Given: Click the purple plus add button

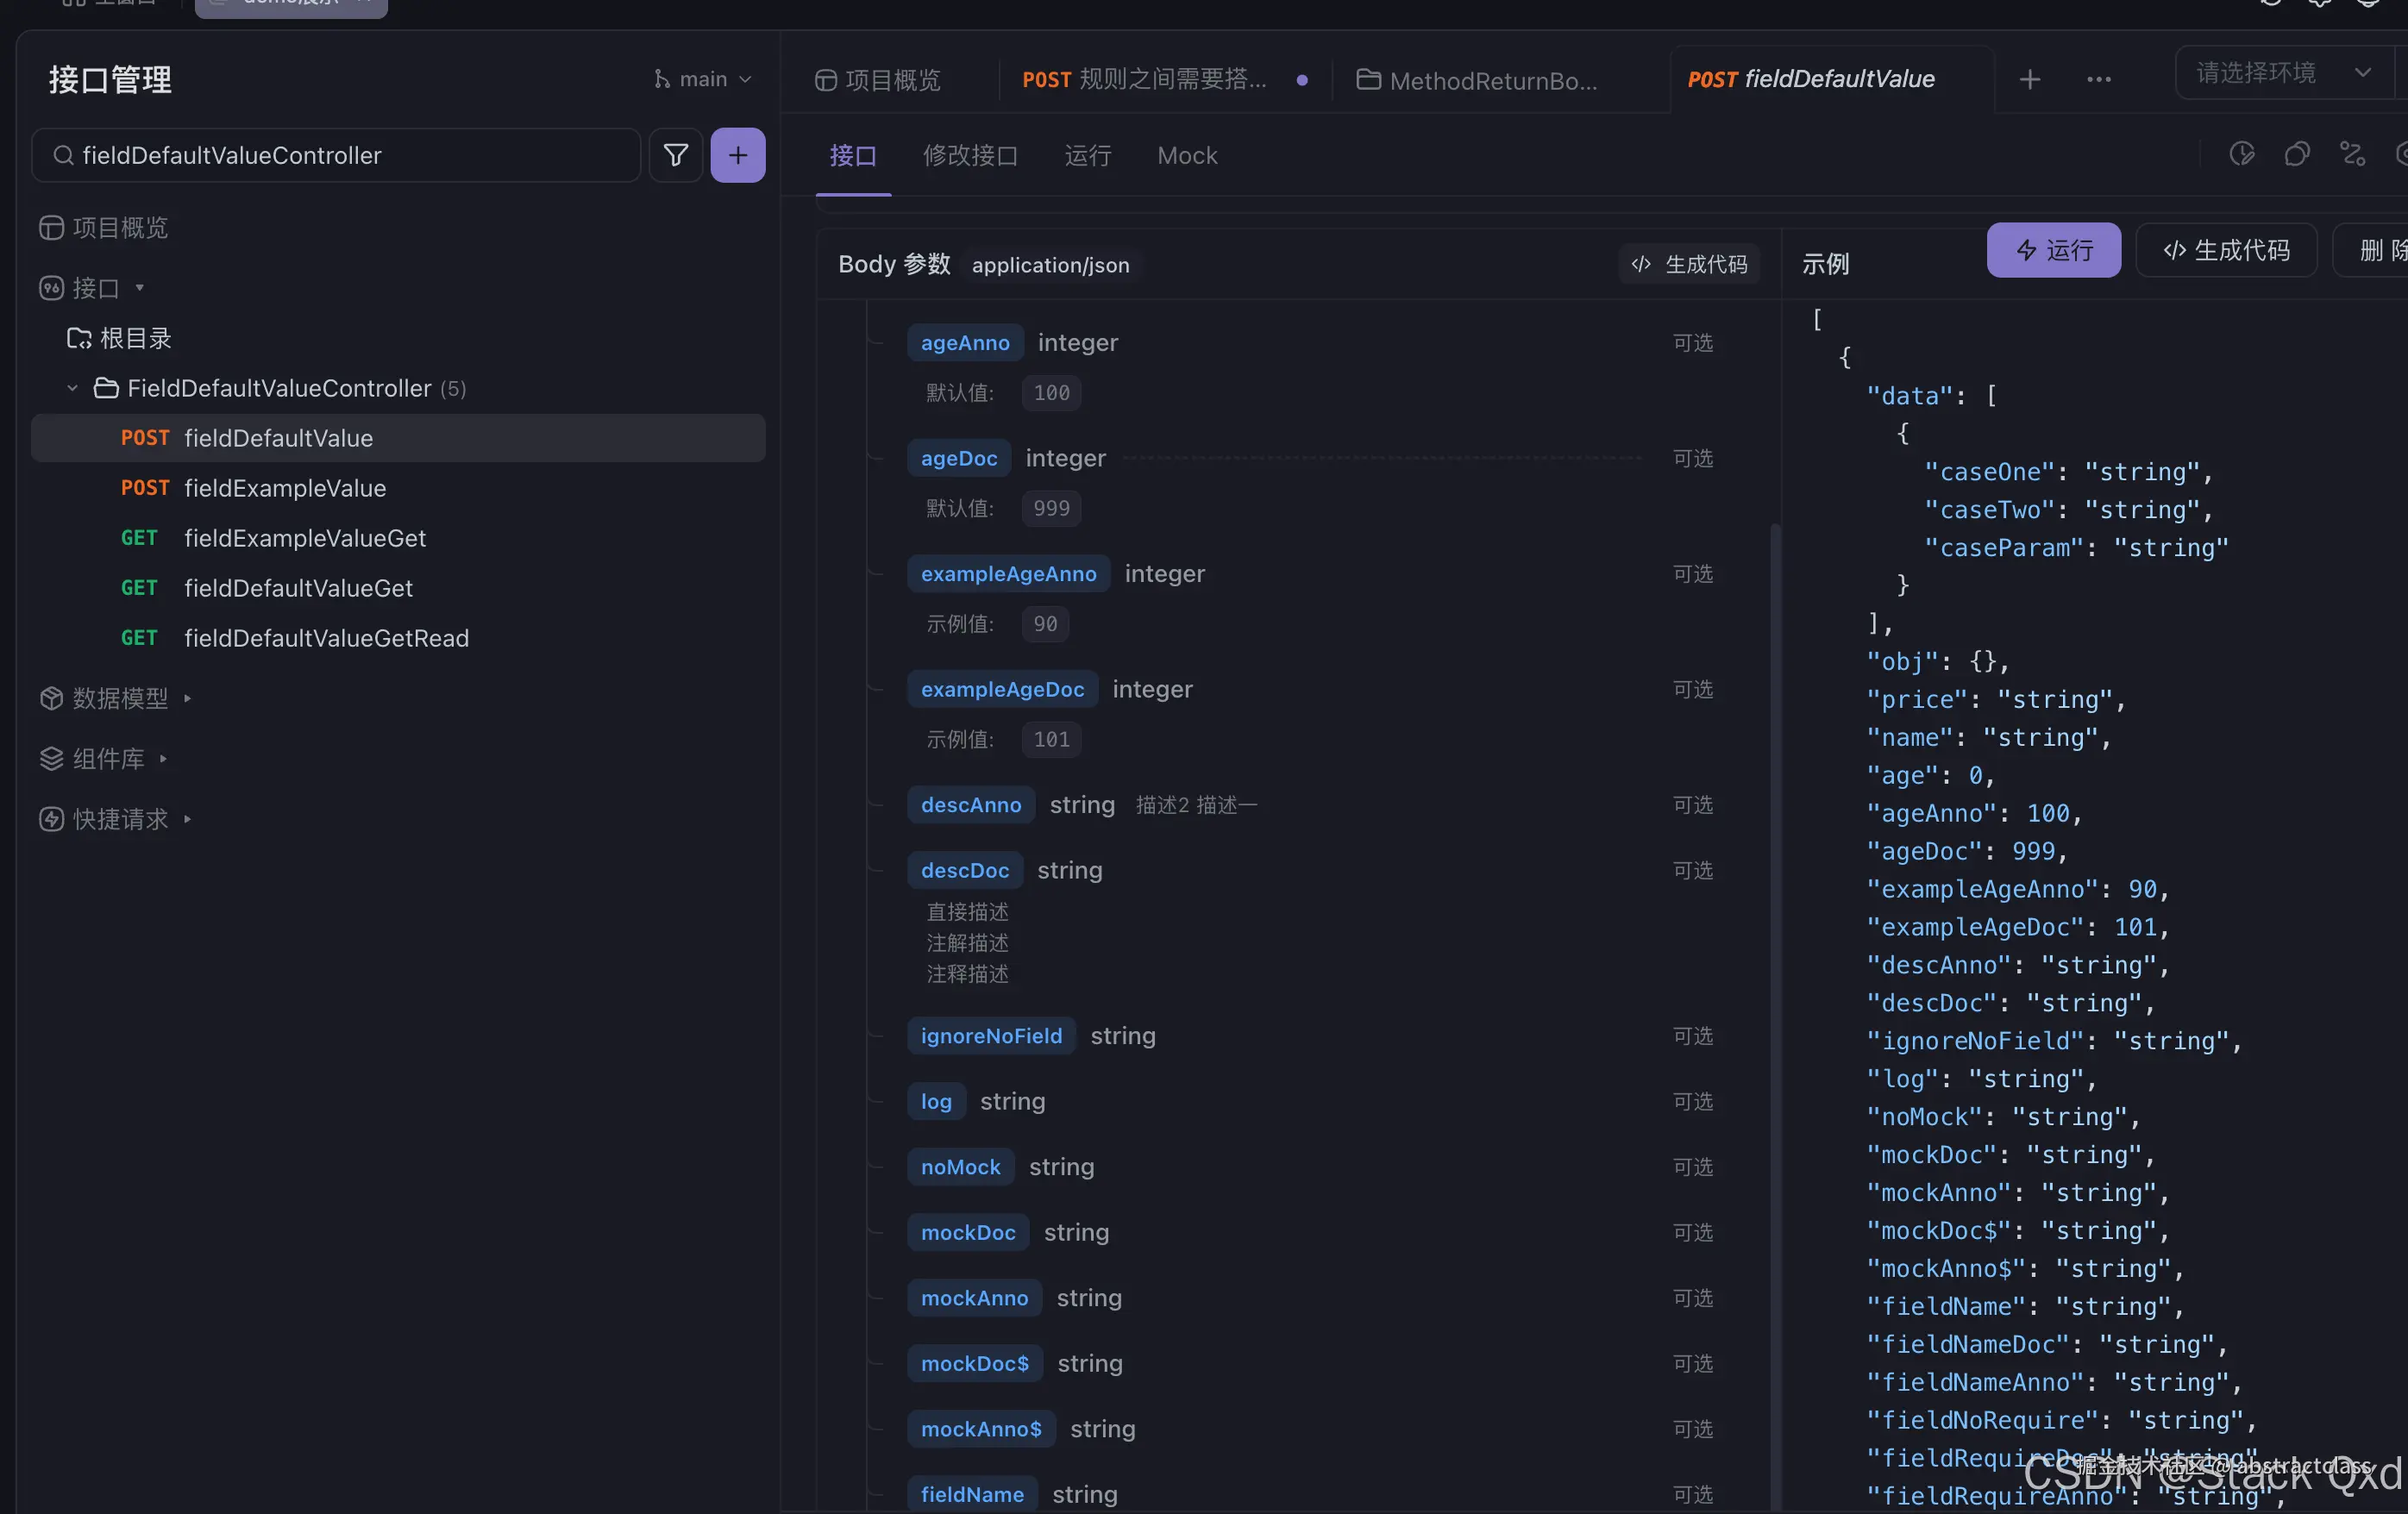Looking at the screenshot, I should click(737, 155).
